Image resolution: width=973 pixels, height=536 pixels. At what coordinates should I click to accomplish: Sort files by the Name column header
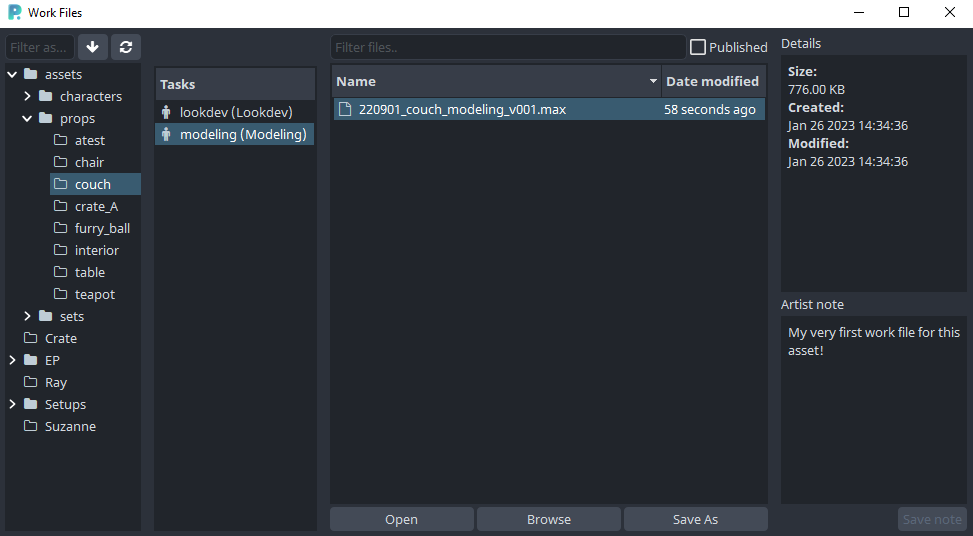coord(490,81)
